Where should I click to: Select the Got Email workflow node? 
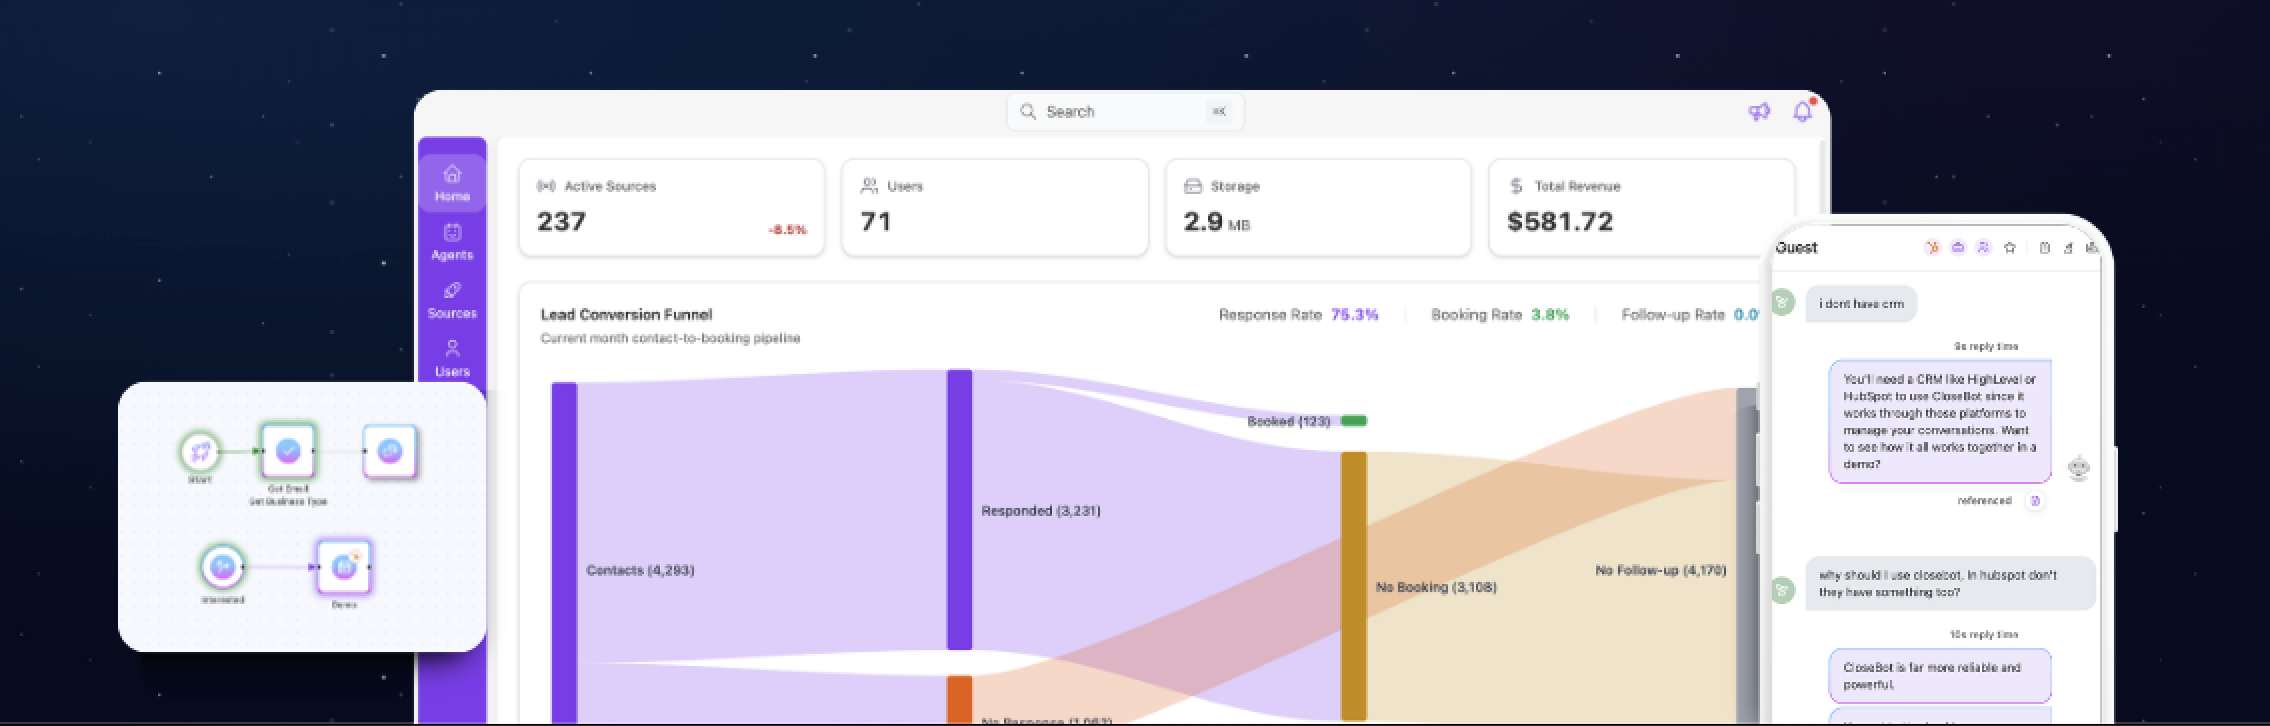(288, 451)
